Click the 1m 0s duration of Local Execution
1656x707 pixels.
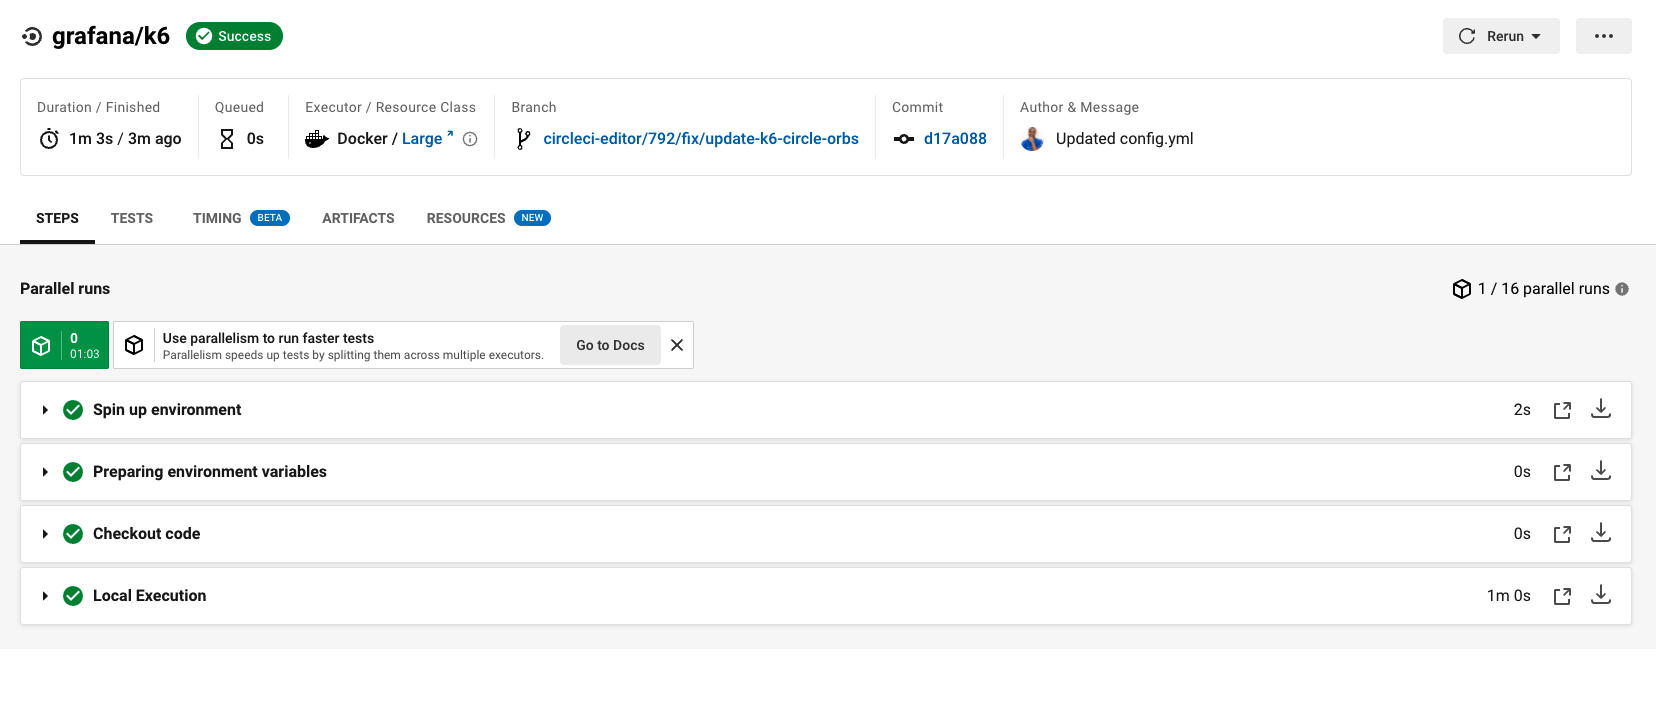(1508, 596)
